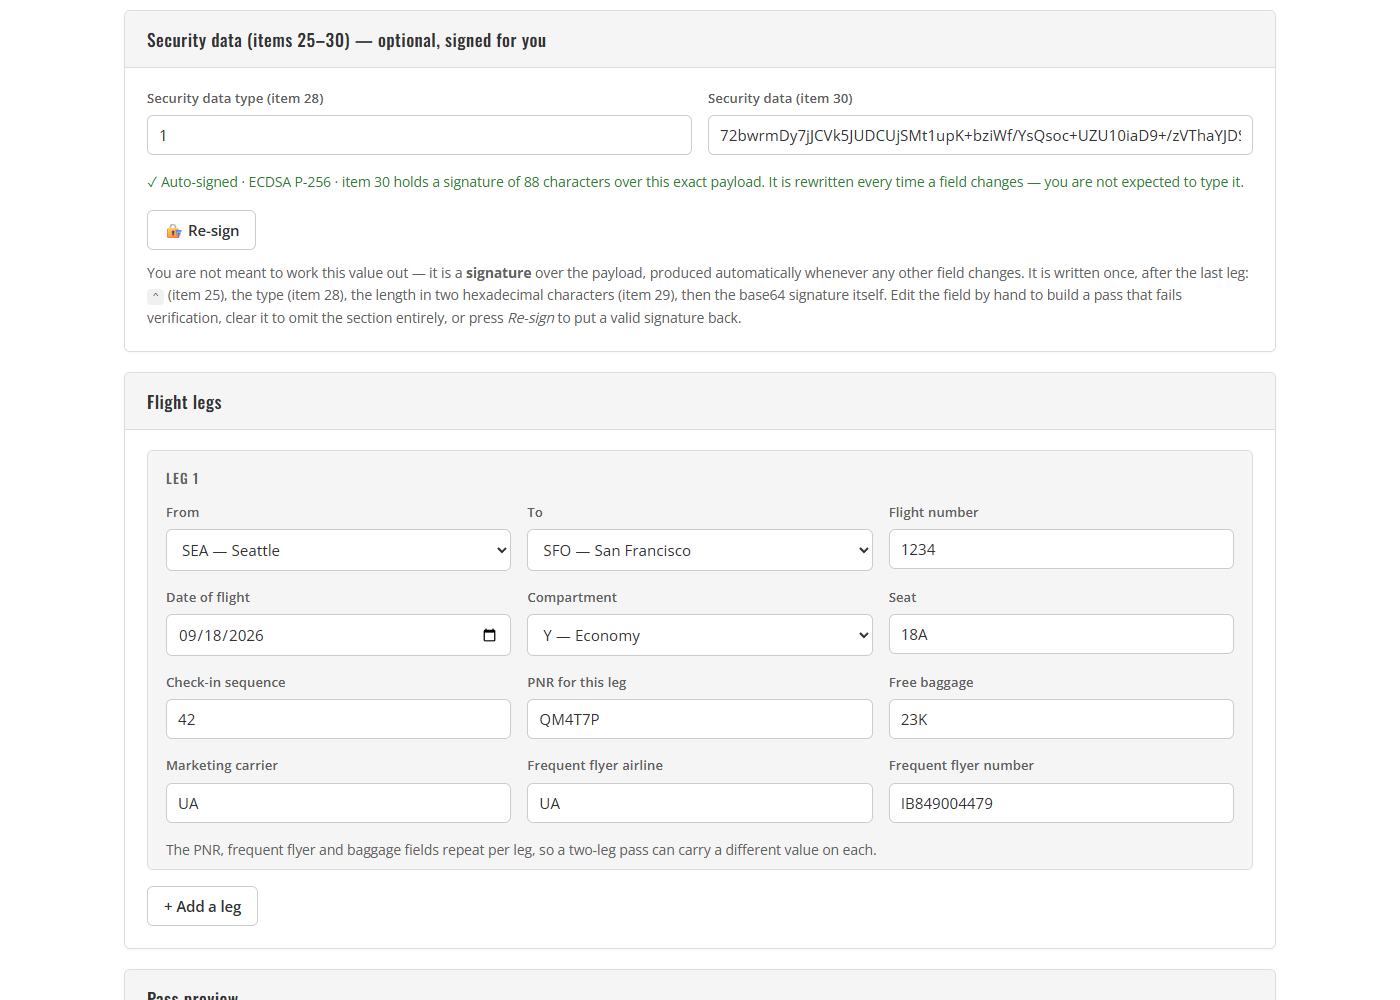The image size is (1400, 1000).
Task: Click the bold word signature in the explanation
Action: click(498, 273)
